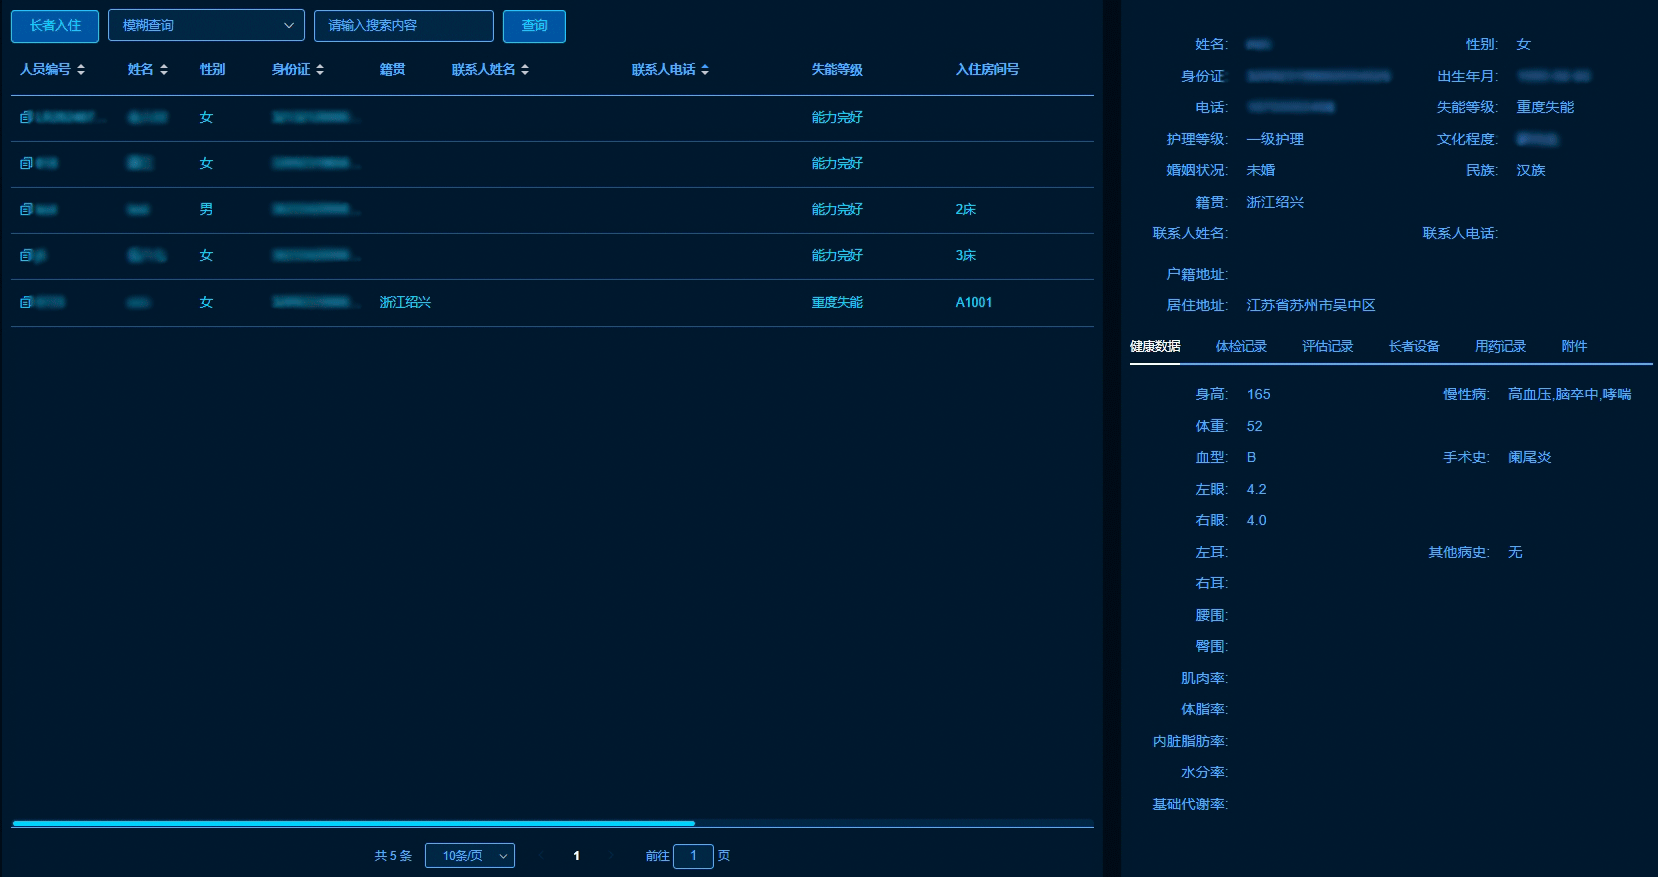This screenshot has height=877, width=1658.
Task: Click the right eye value 4.0
Action: click(x=1257, y=520)
